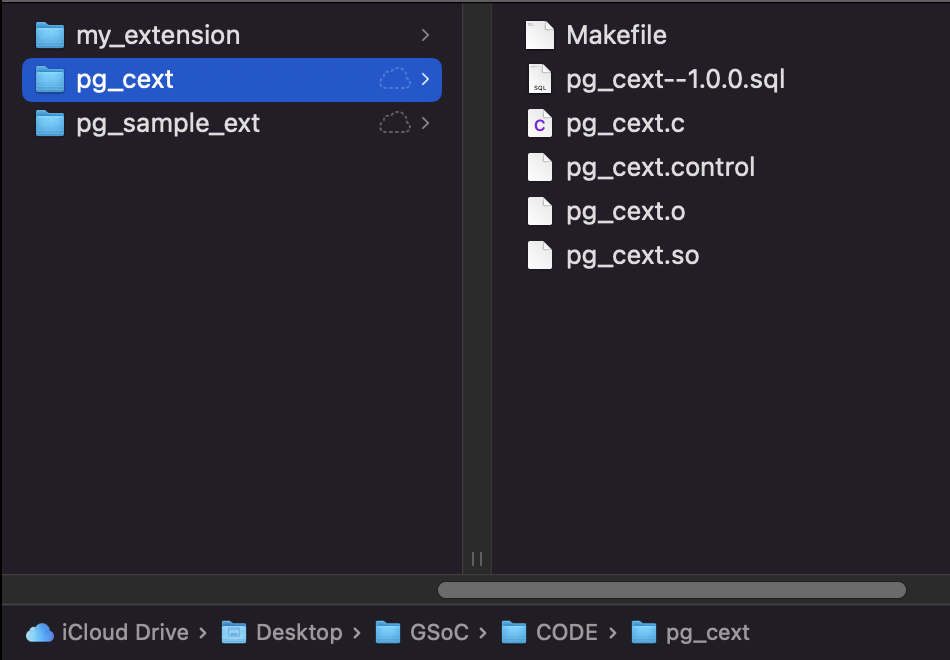This screenshot has height=660, width=950.
Task: Click the my_extension folder icon
Action: 49,35
